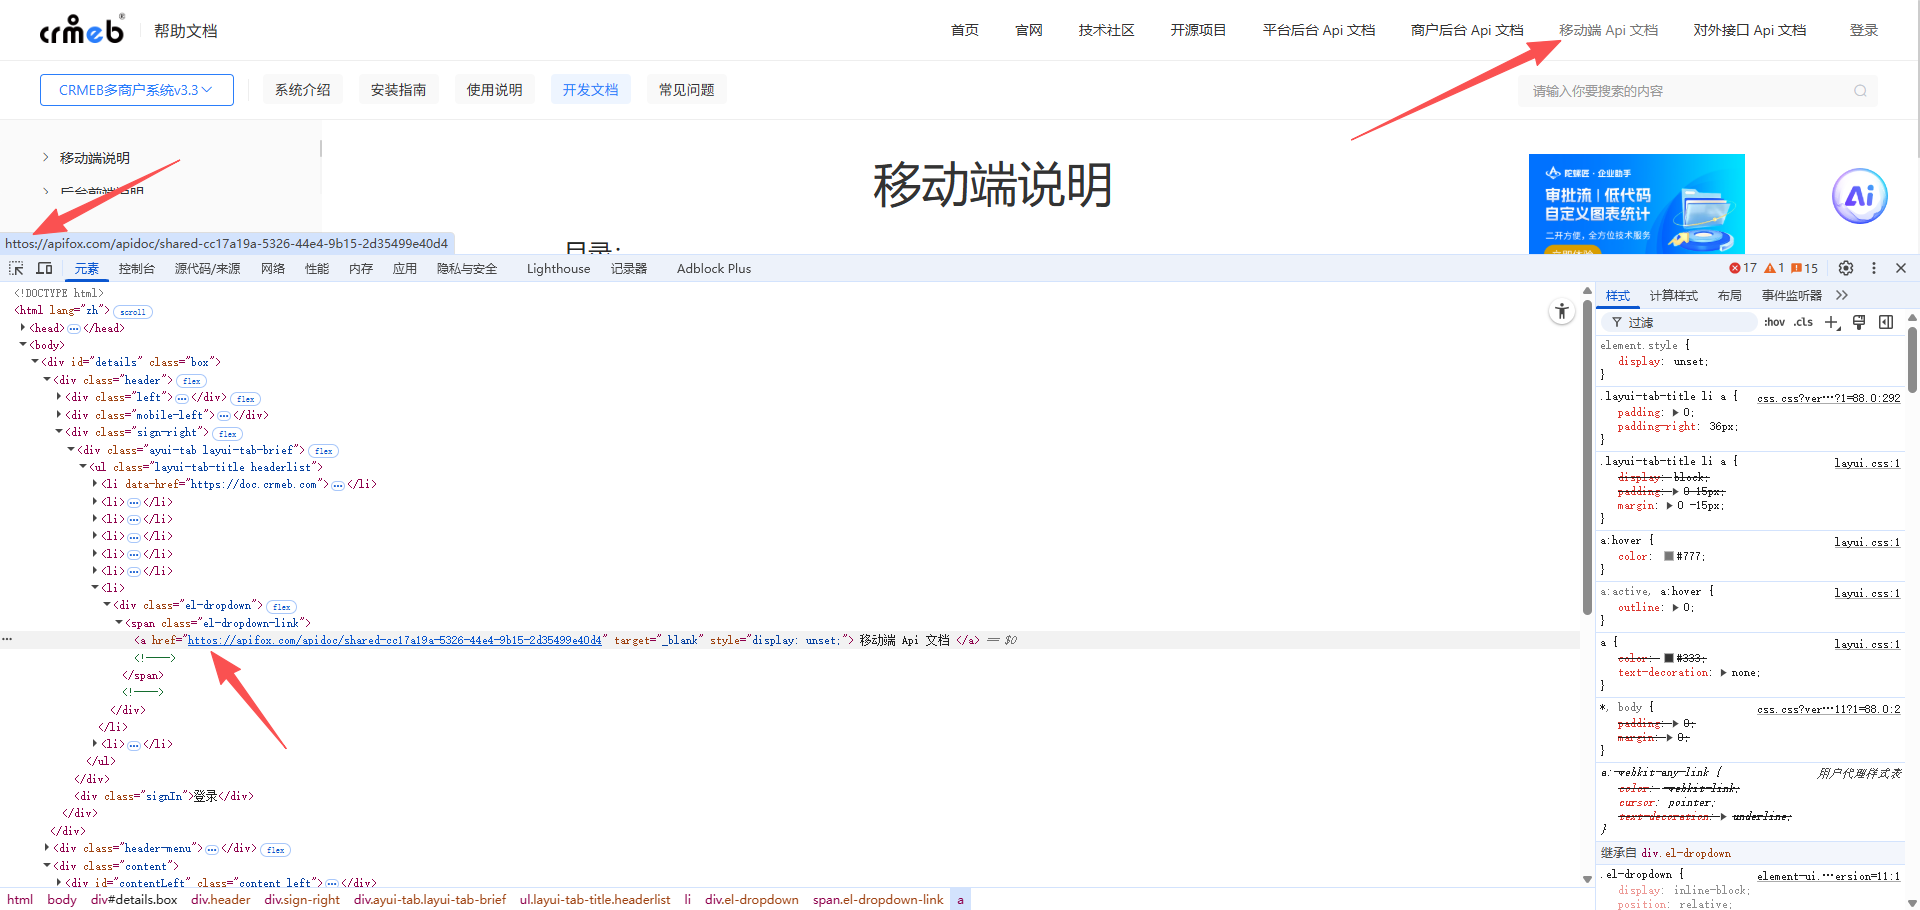This screenshot has height=910, width=1920.
Task: Open the DevTools three-dot menu
Action: (1874, 268)
